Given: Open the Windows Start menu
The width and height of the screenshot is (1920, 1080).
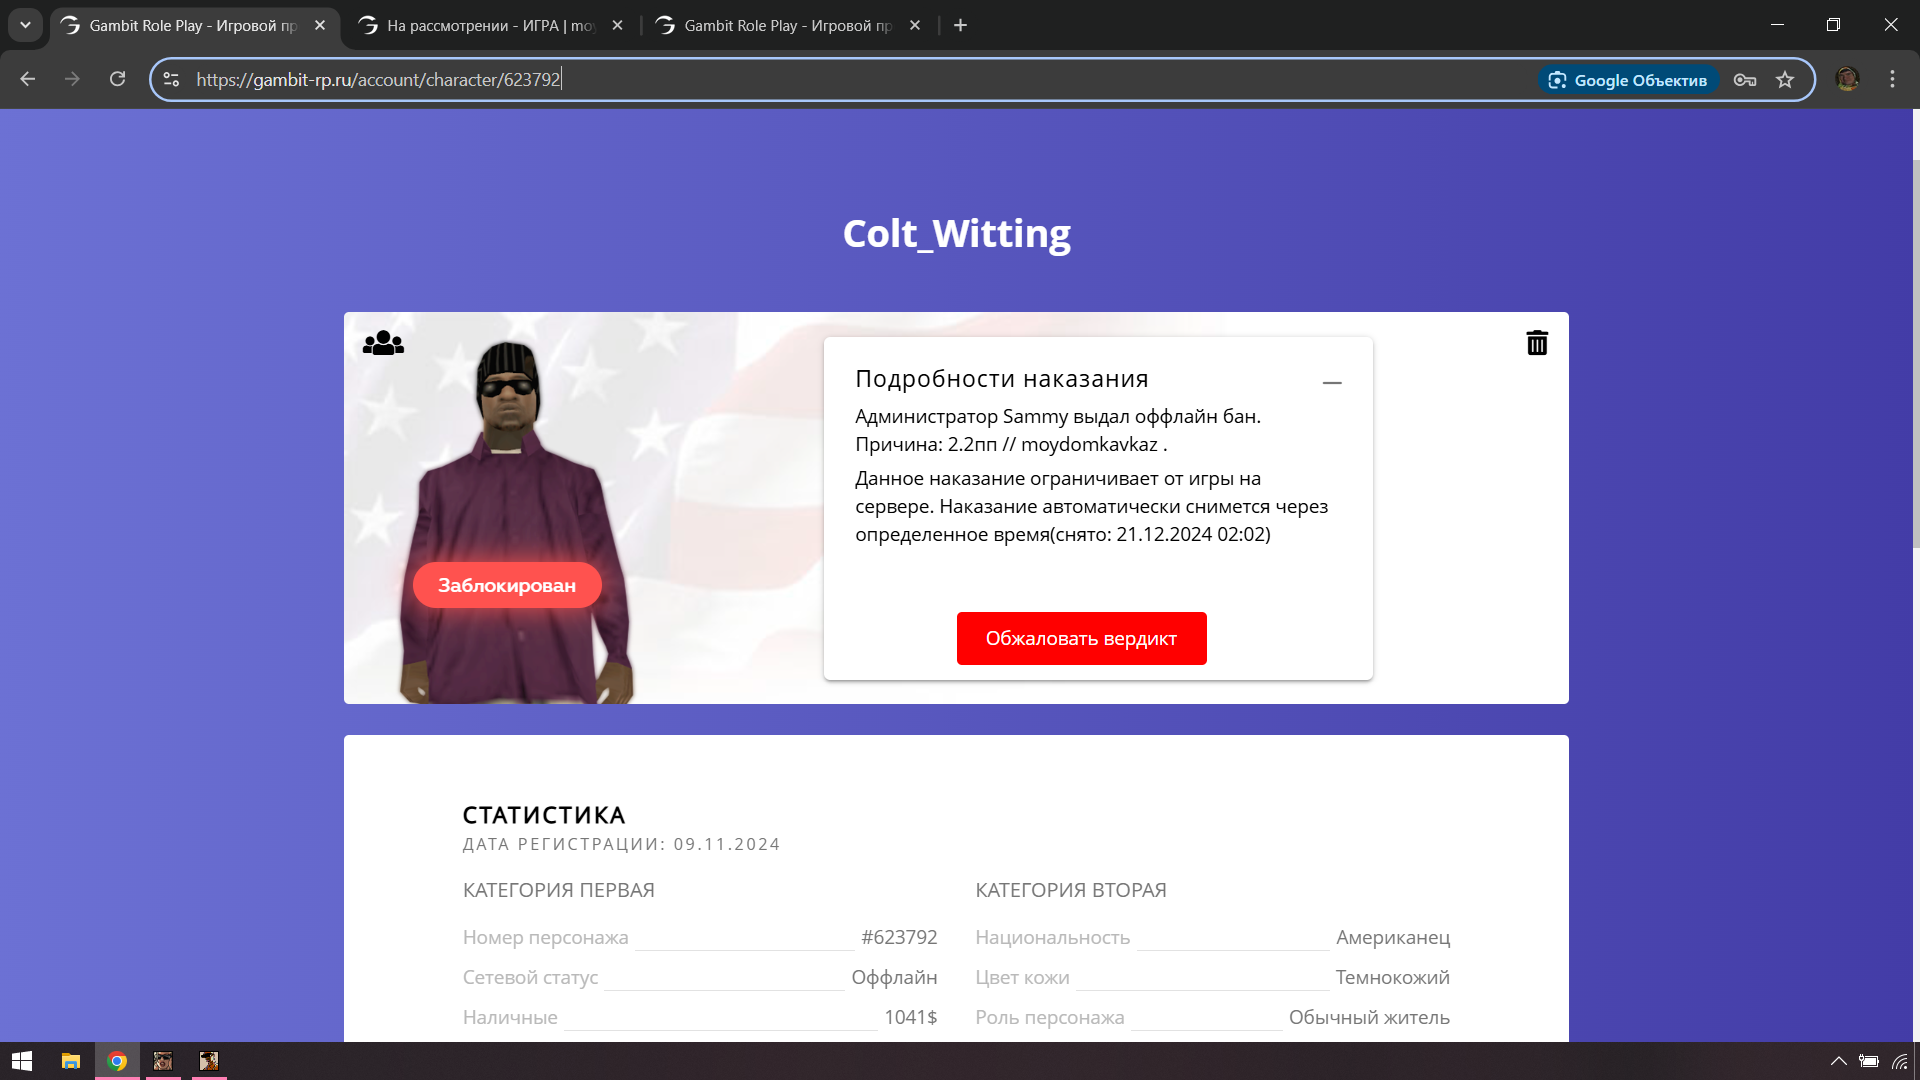Looking at the screenshot, I should [22, 1061].
